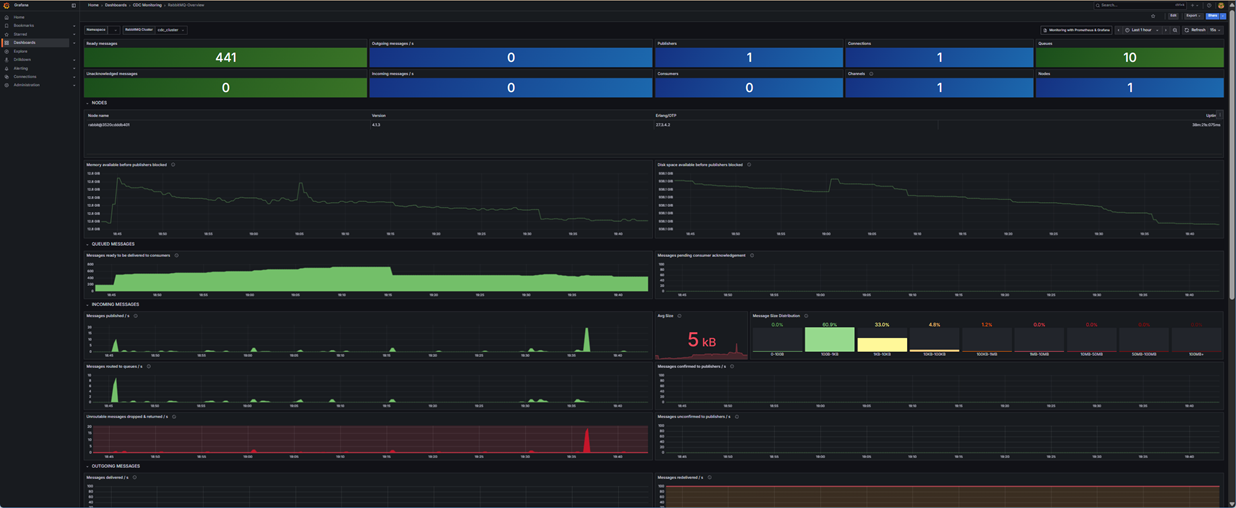1236x508 pixels.
Task: Star this dashboard as favorite
Action: pos(1153,16)
